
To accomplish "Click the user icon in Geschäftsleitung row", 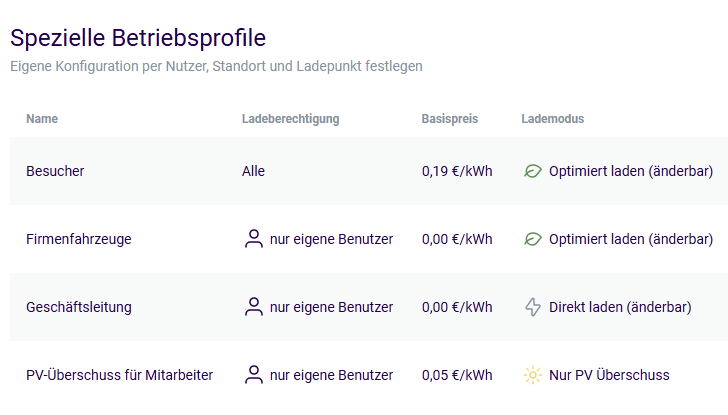I will [x=253, y=307].
